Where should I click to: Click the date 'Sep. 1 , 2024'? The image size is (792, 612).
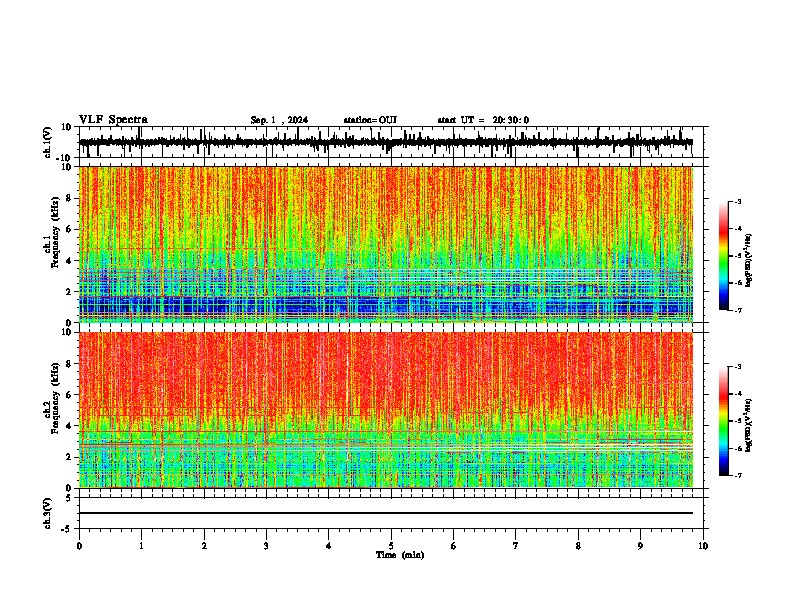tap(279, 120)
